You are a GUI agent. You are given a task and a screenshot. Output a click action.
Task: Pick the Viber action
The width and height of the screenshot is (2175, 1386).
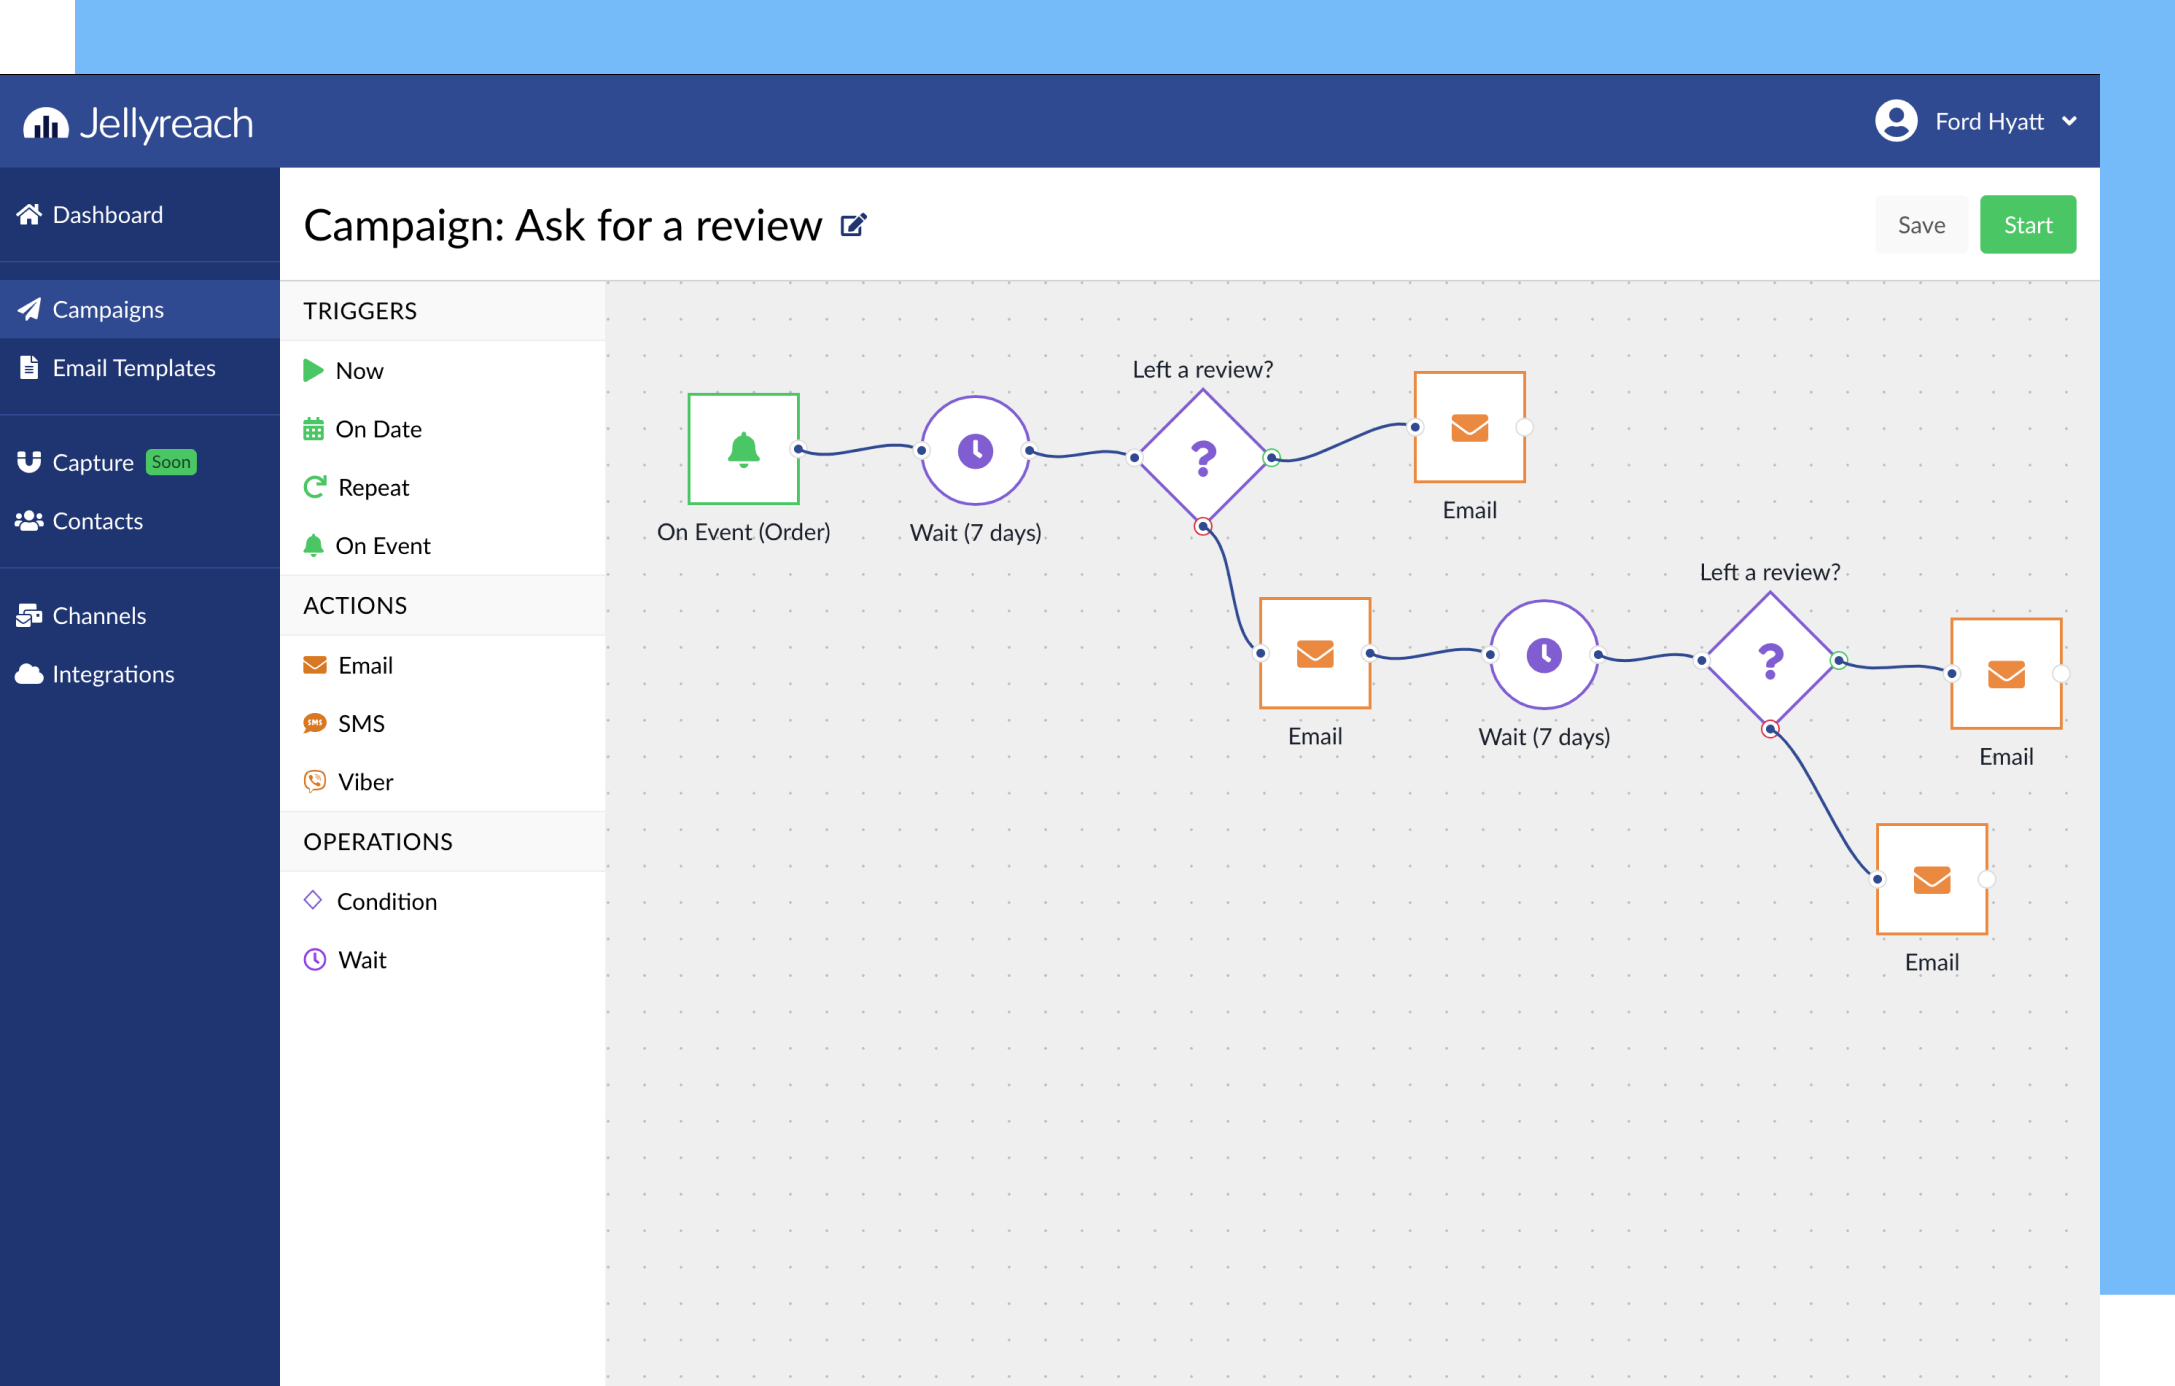tap(443, 782)
